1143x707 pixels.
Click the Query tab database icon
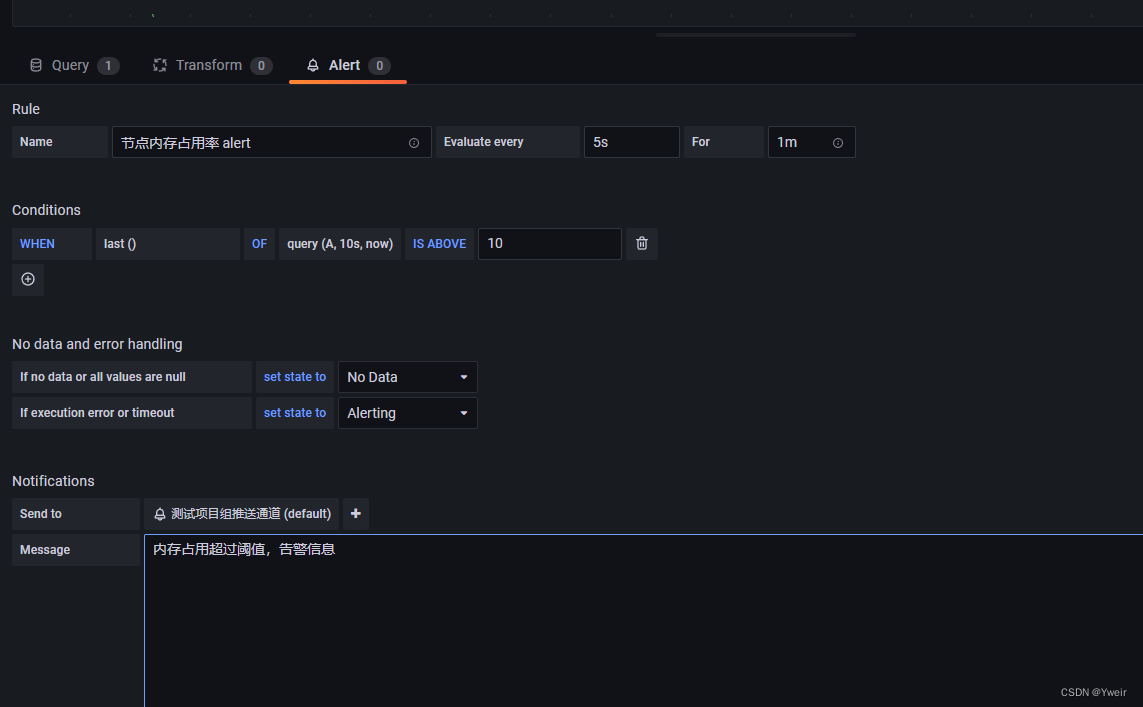[36, 64]
